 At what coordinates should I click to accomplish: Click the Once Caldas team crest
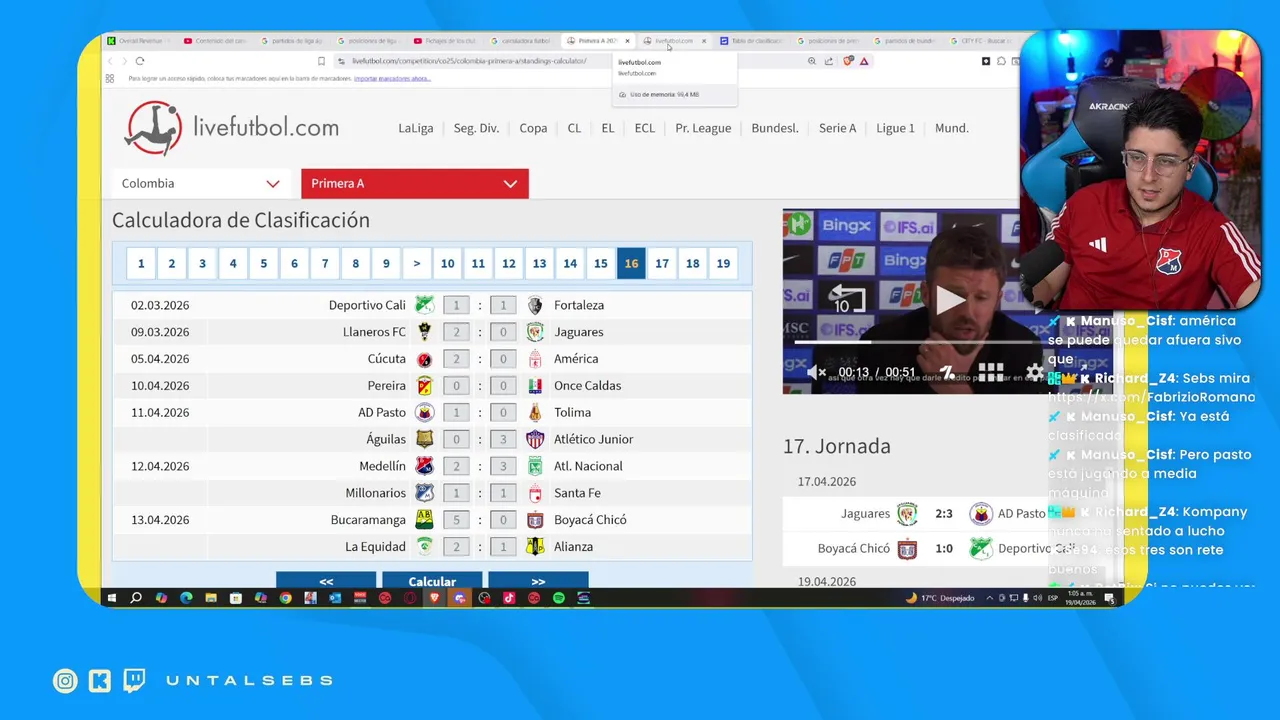[535, 386]
